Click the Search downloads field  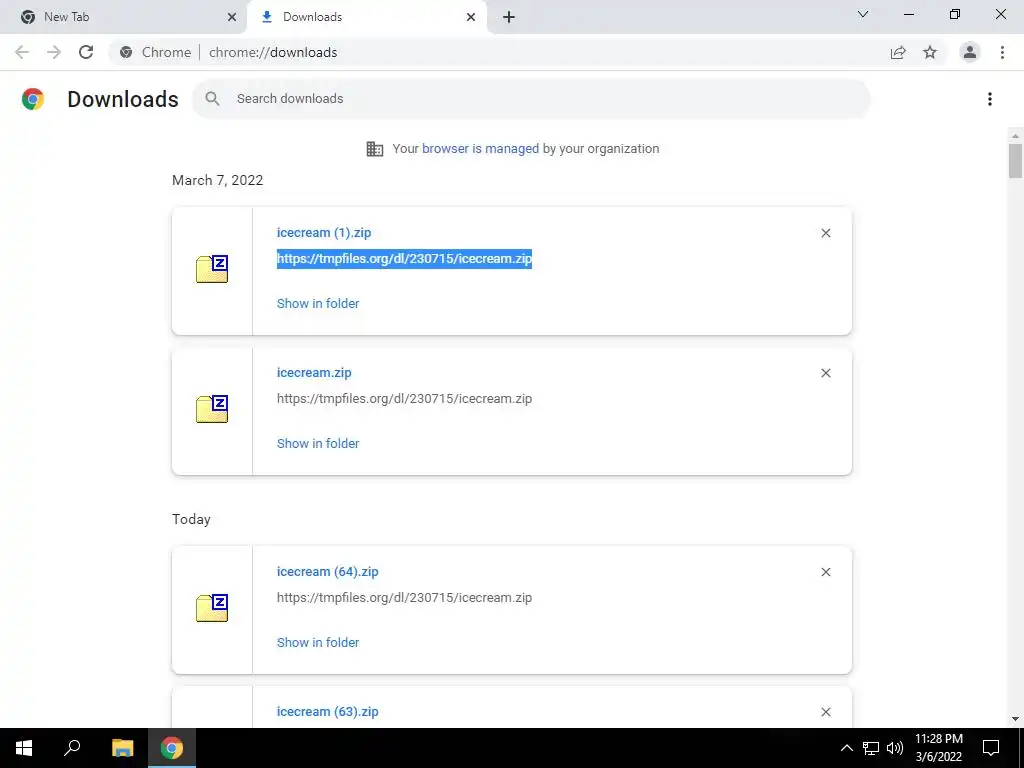(x=531, y=99)
